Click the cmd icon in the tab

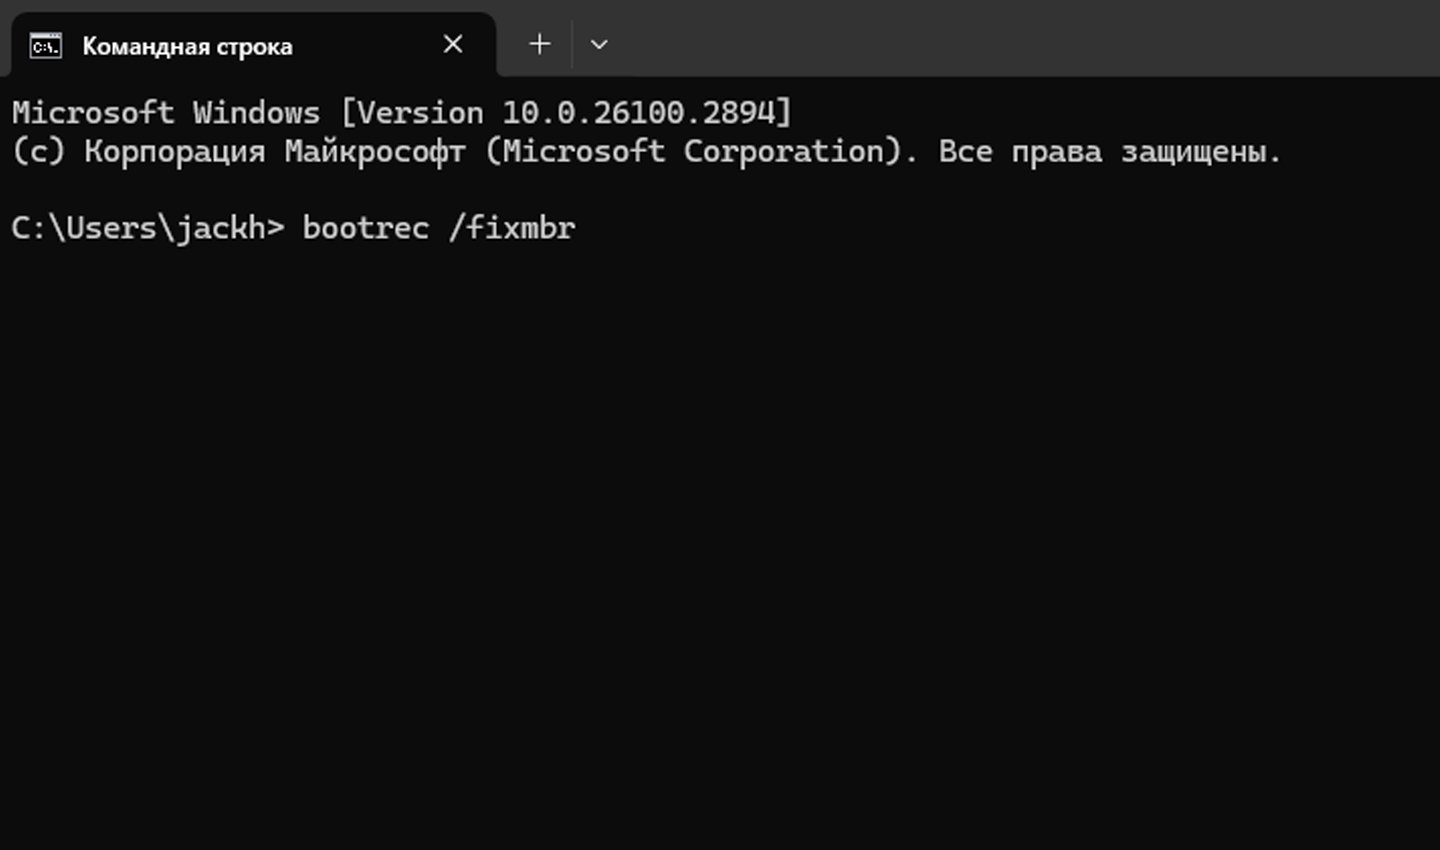[45, 45]
